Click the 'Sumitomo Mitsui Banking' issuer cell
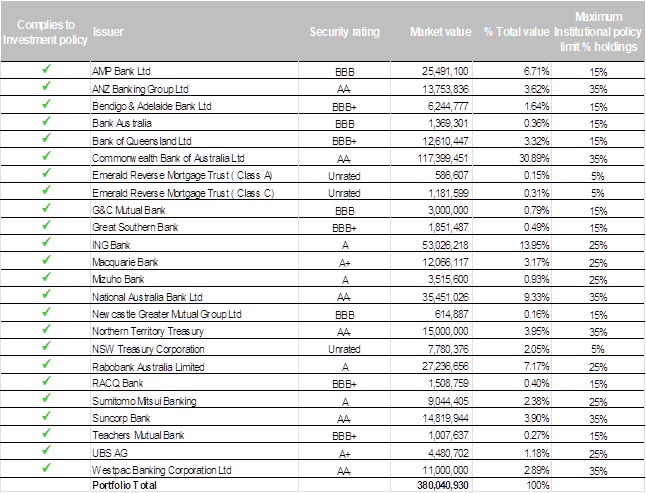Viewport: 646px width, 493px height. pos(144,401)
